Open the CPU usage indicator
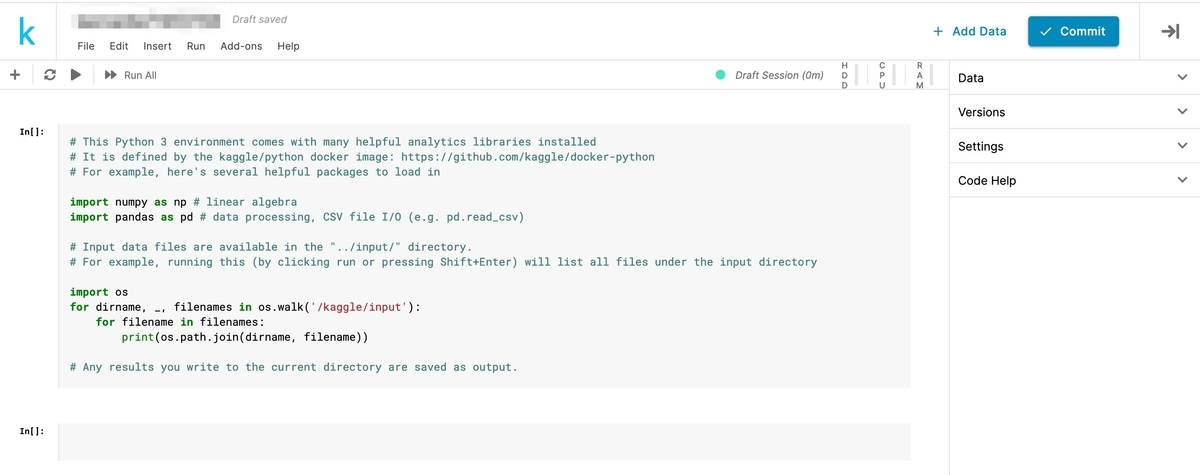 coord(888,75)
